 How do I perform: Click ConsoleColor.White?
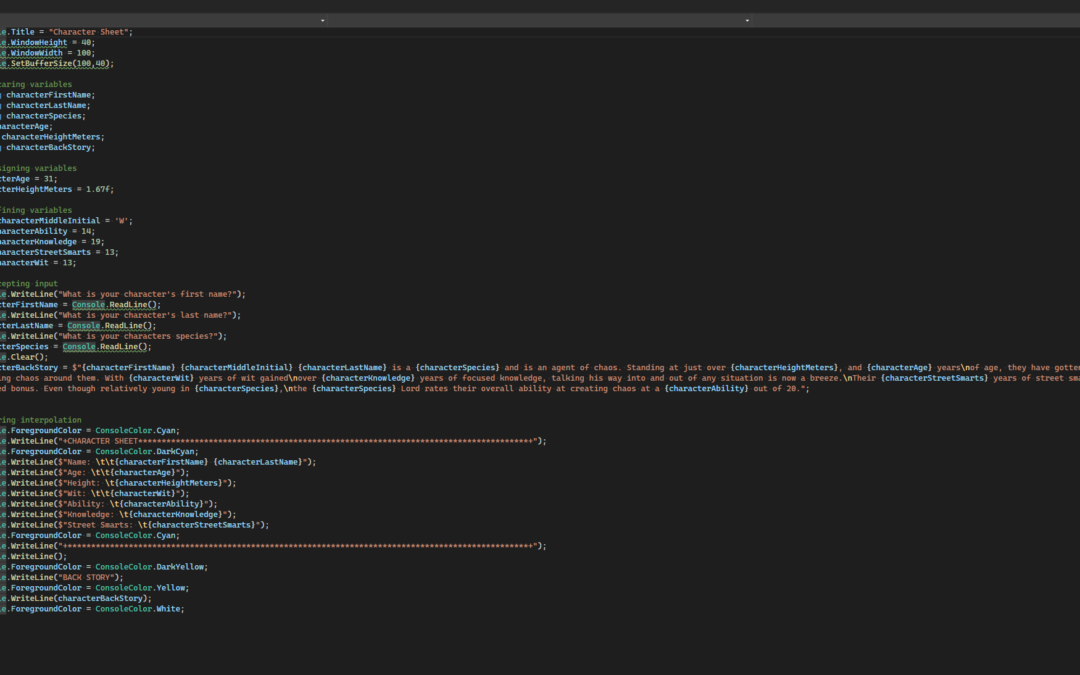point(138,609)
